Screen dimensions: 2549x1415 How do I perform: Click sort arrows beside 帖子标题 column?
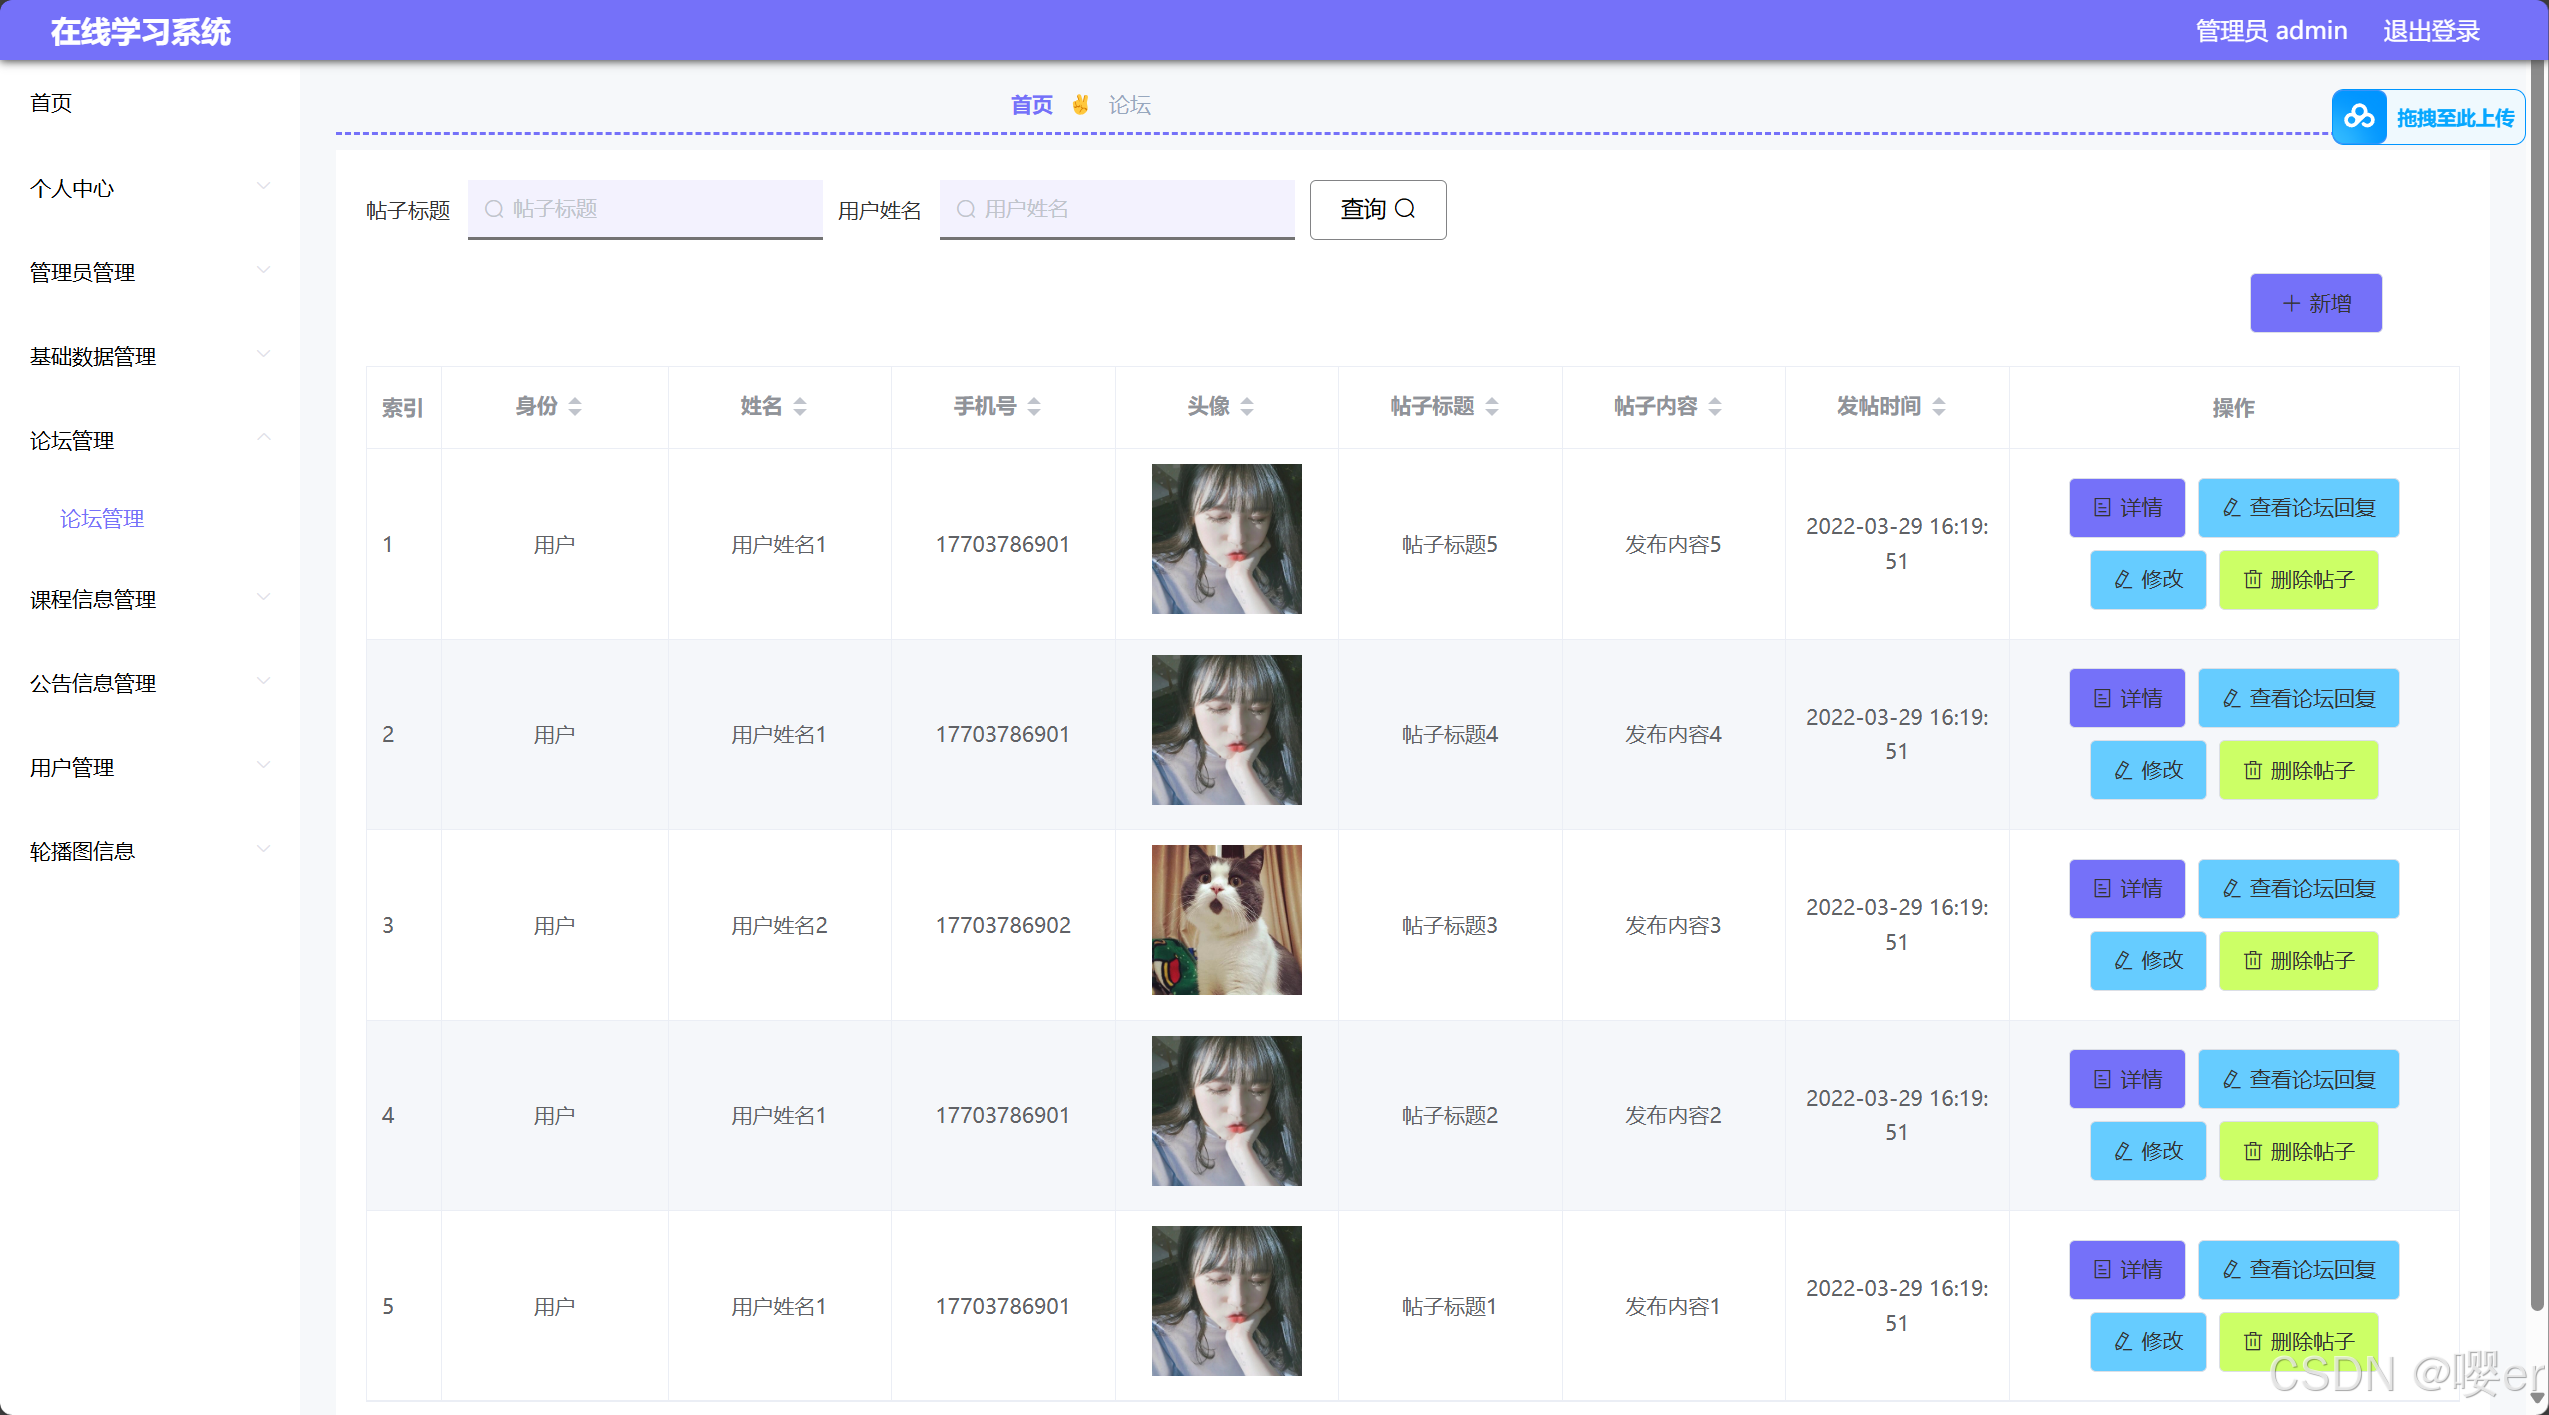pos(1492,406)
